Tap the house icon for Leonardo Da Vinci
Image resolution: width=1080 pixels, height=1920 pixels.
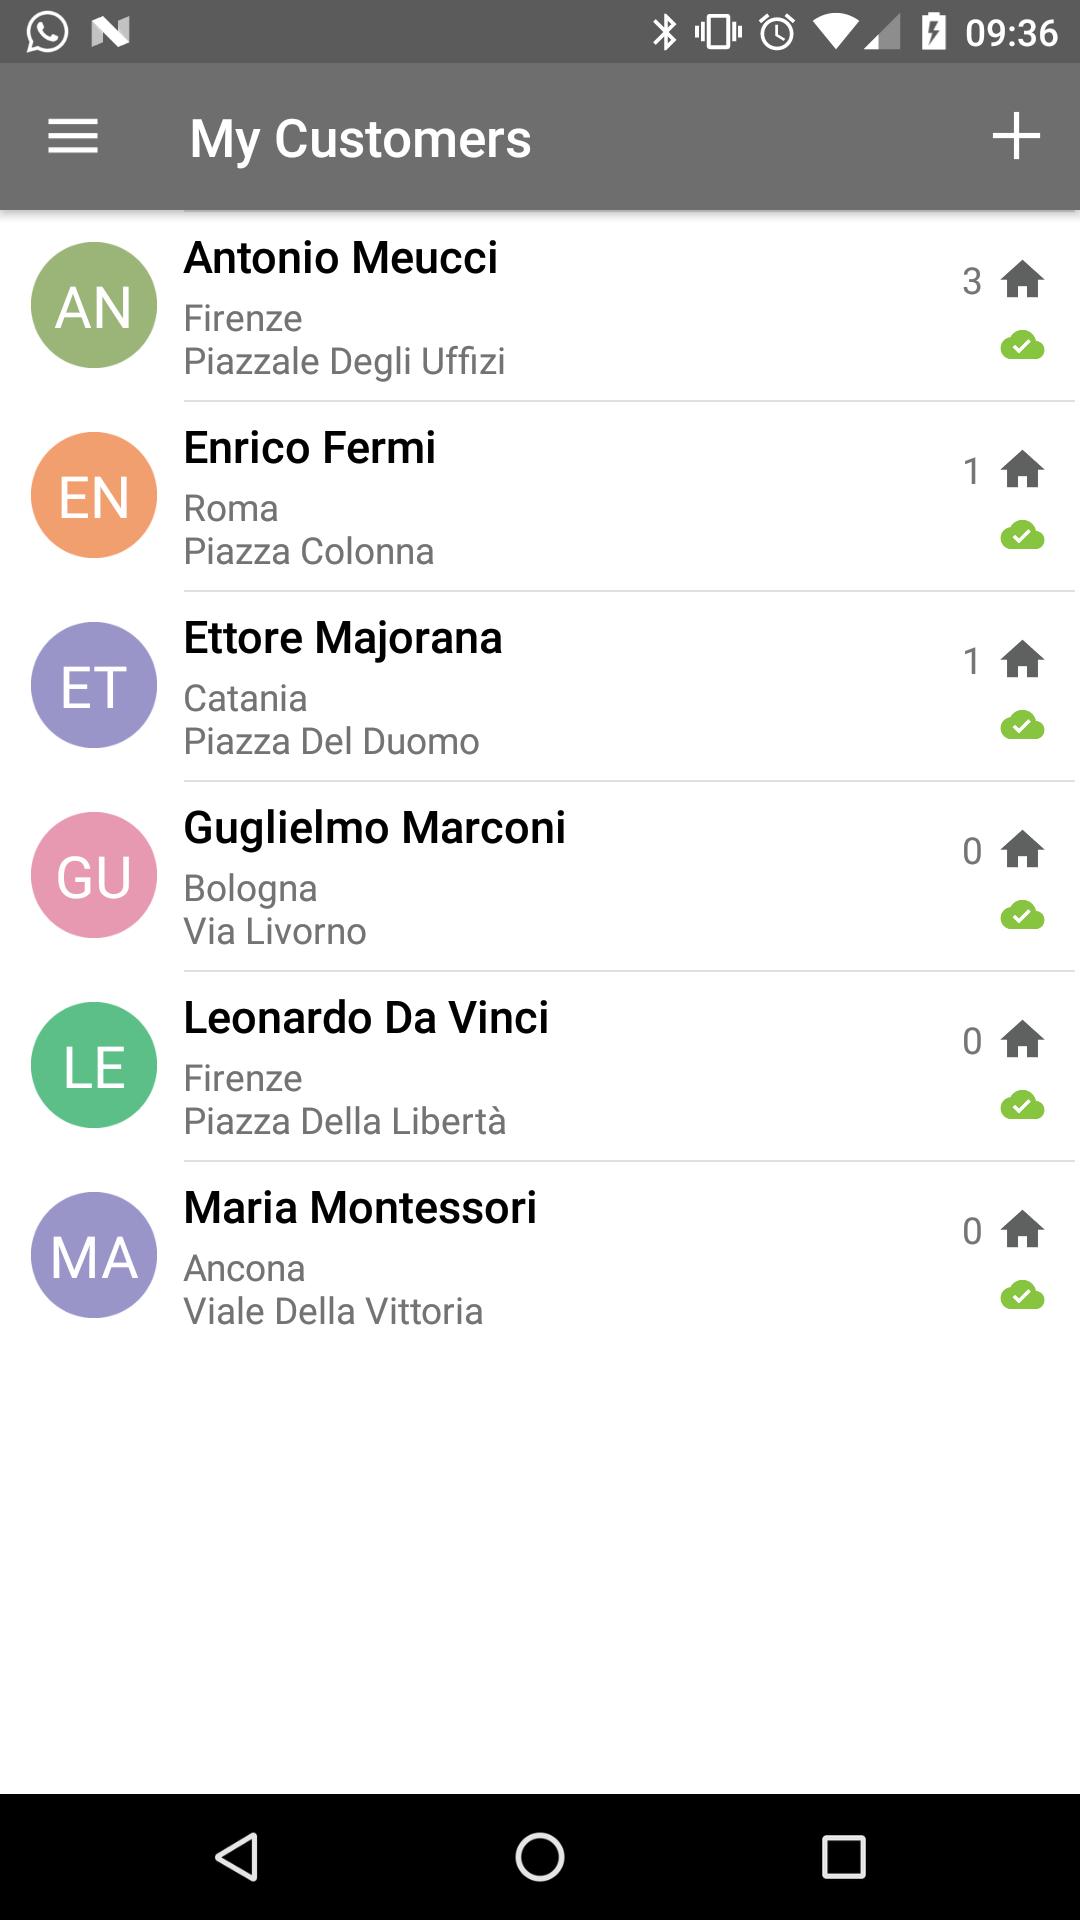tap(1022, 1039)
